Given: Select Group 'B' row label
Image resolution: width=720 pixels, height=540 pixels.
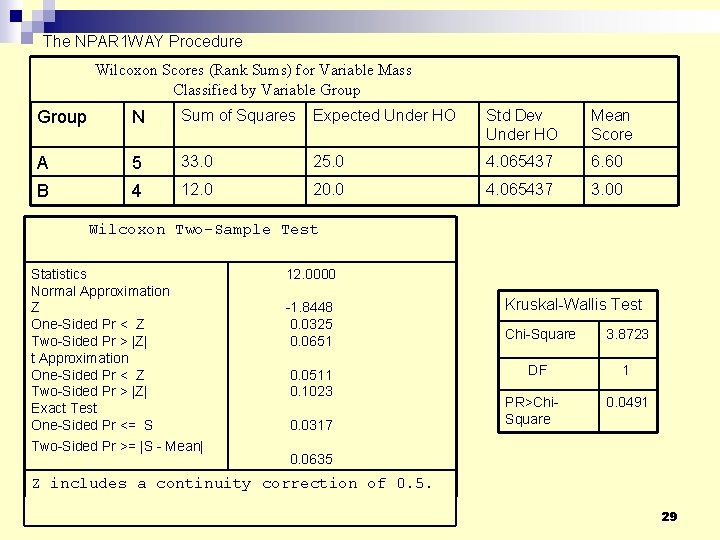Looking at the screenshot, I should click(43, 190).
